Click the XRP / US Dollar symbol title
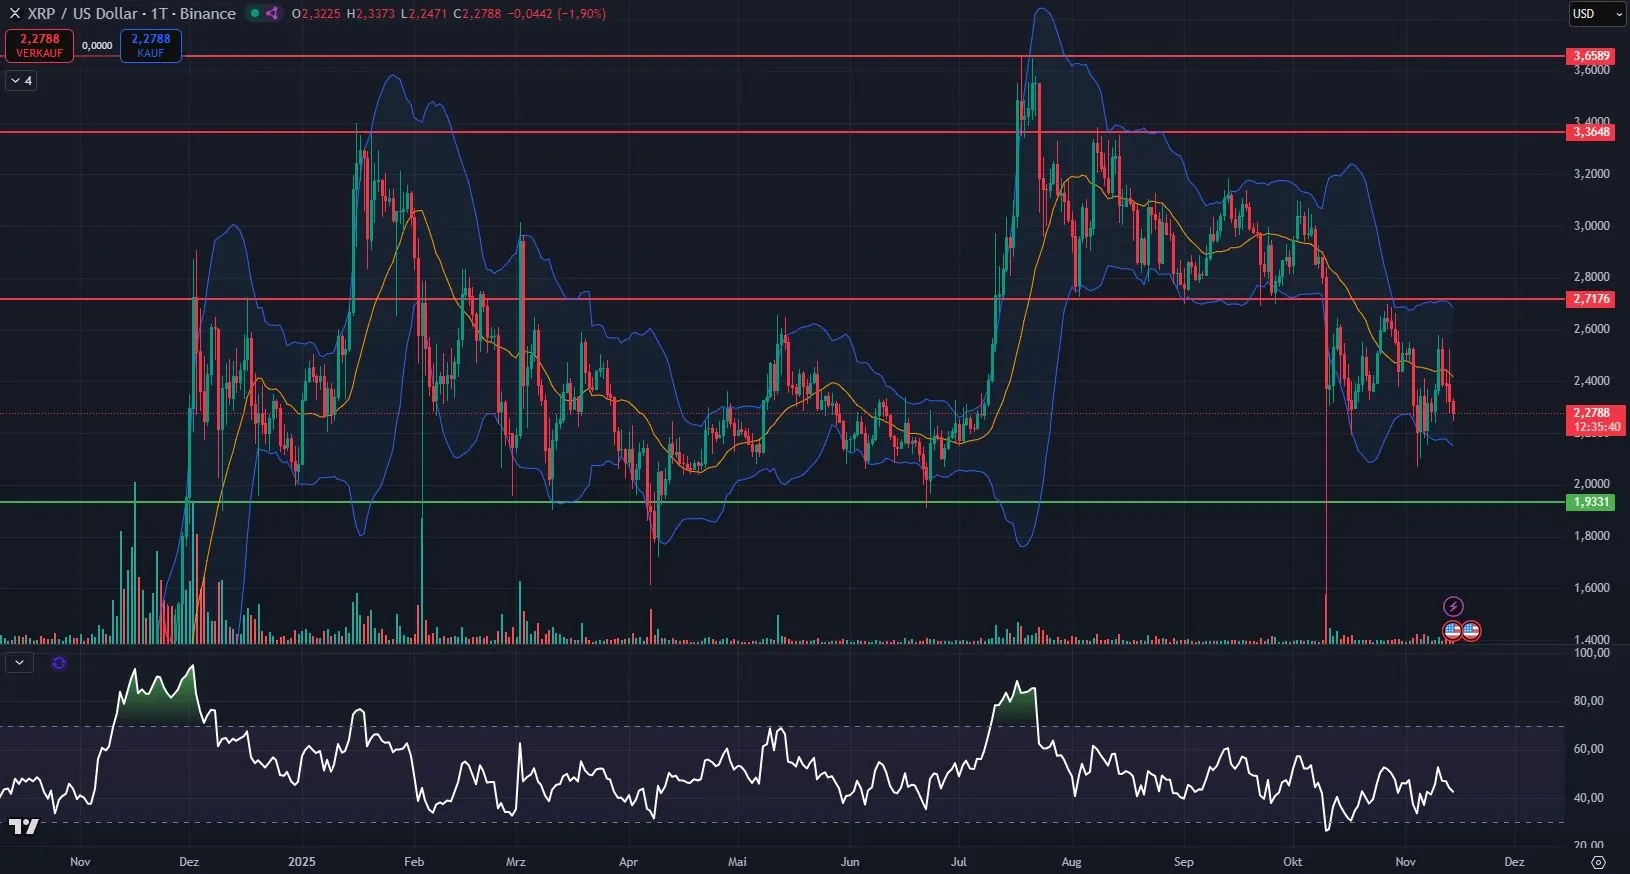 (x=131, y=14)
